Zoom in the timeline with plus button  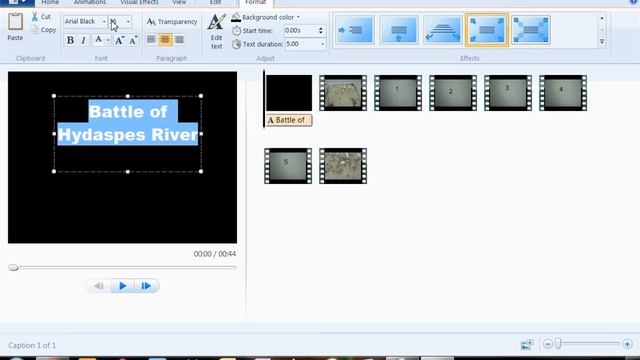[627, 344]
